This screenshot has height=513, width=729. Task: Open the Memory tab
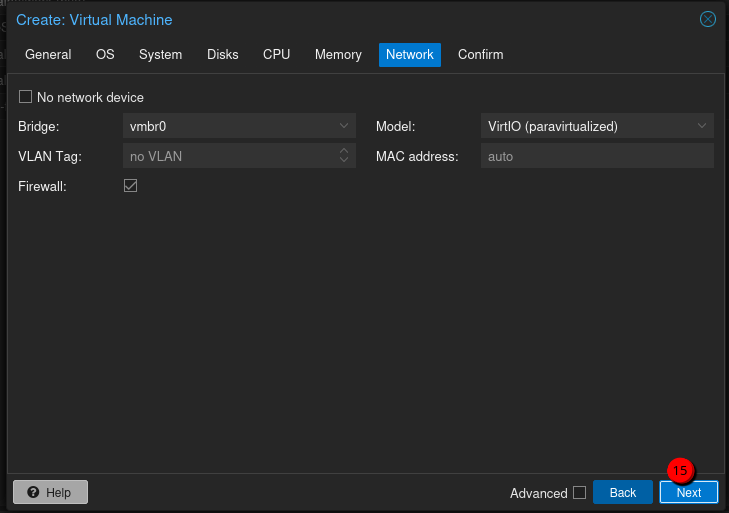338,54
